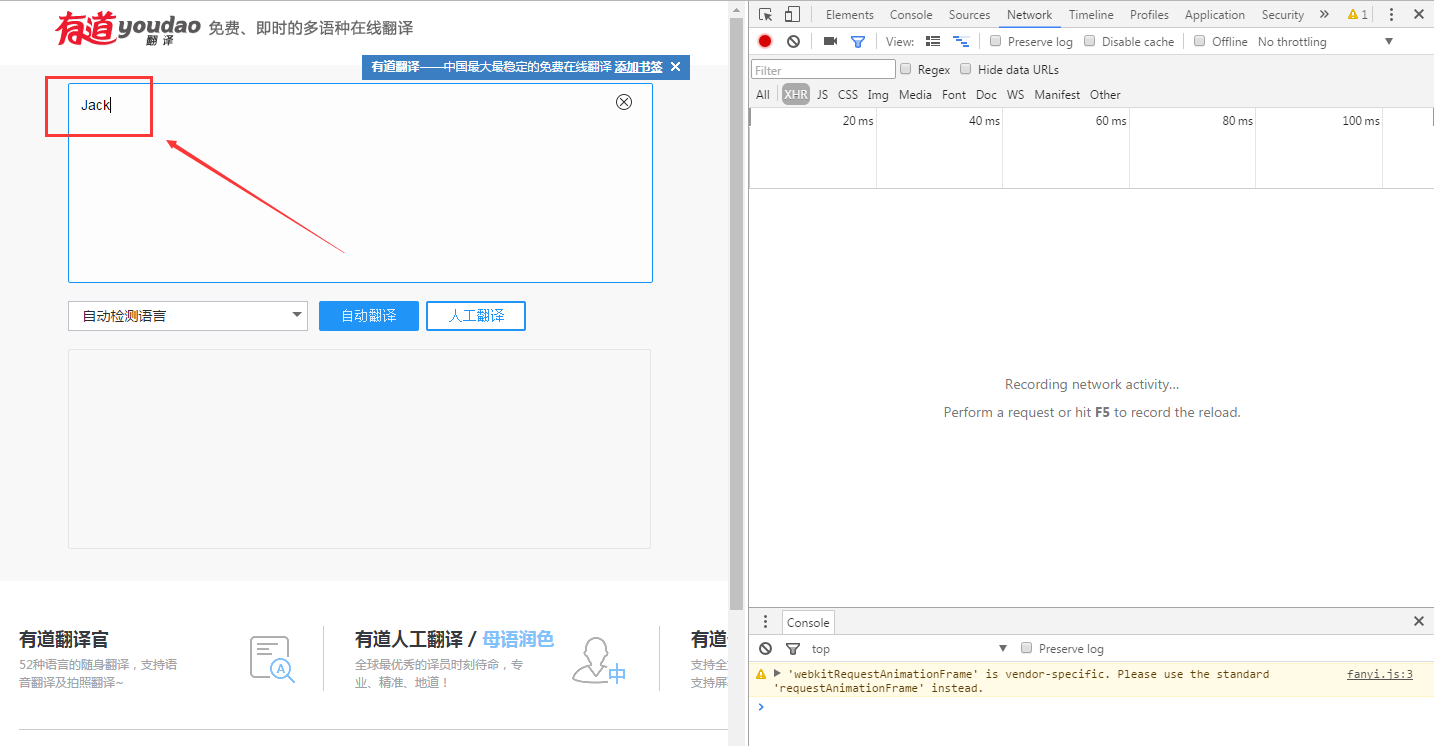Enable Preserve log in the console drawer
1434x746 pixels.
point(1026,648)
